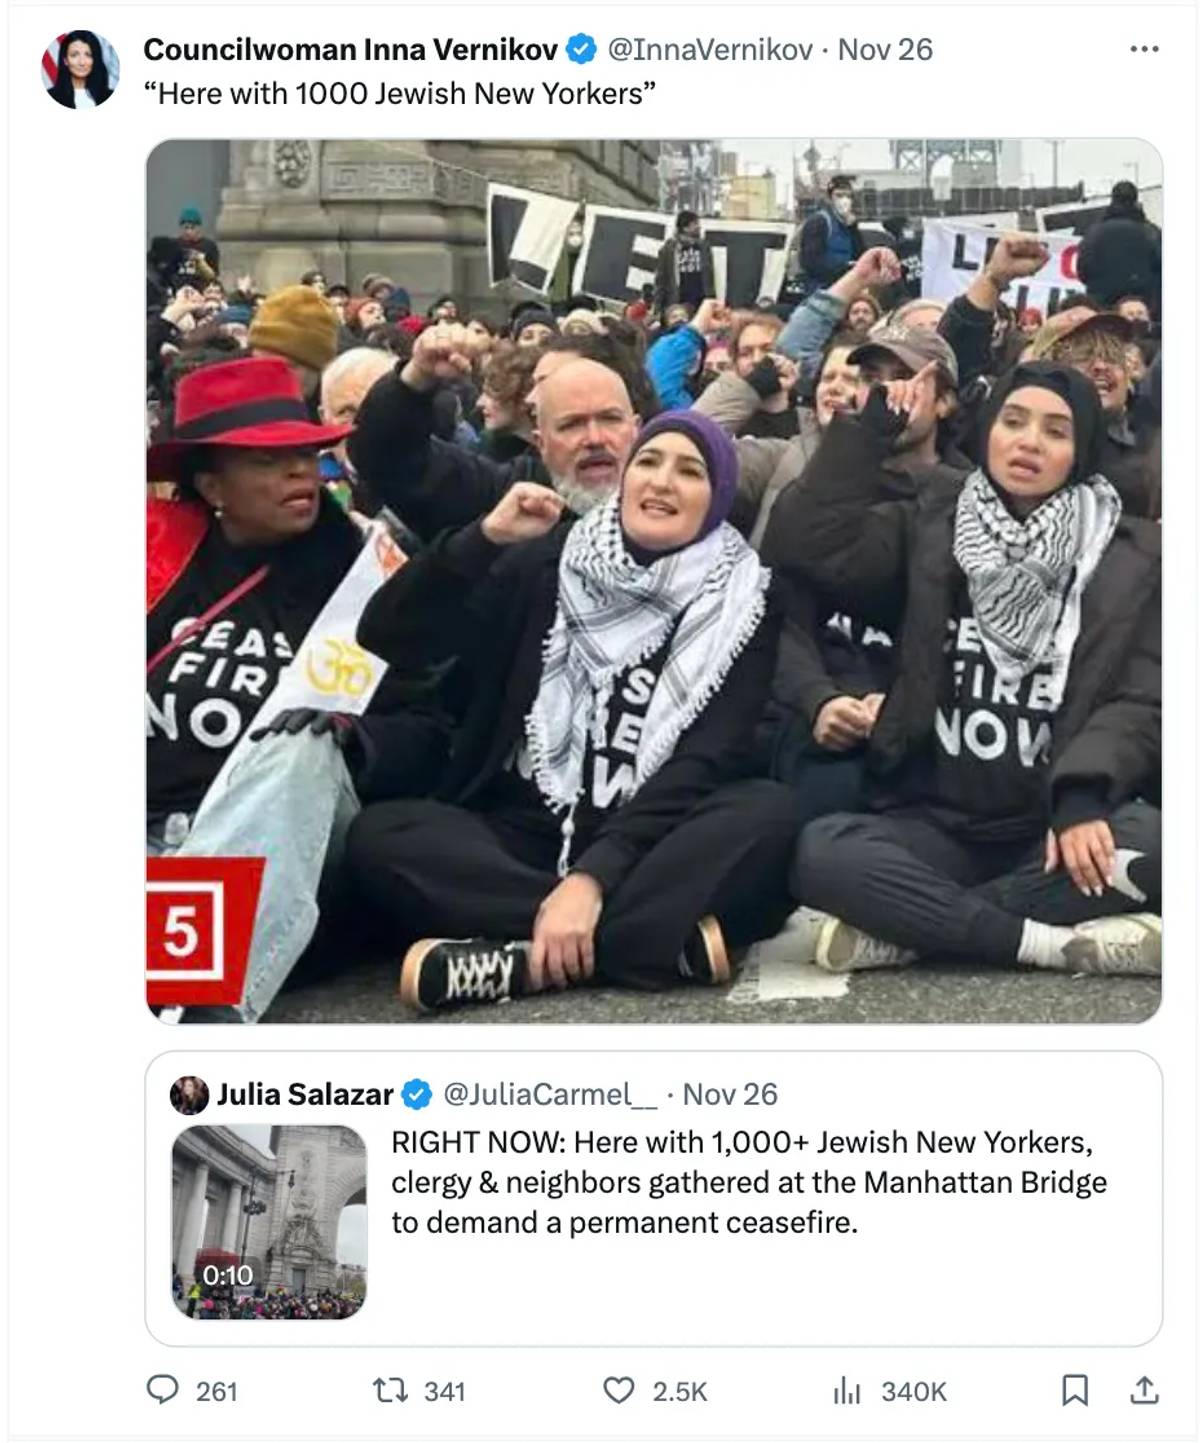Click Inna Vernikov's verified badge

pos(582,49)
